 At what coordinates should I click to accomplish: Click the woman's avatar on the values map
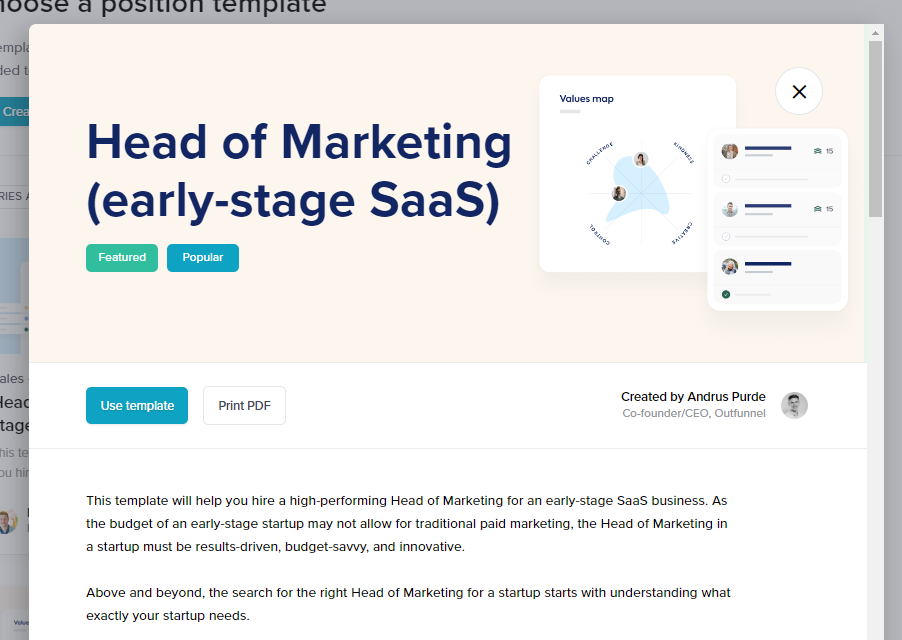pos(641,159)
